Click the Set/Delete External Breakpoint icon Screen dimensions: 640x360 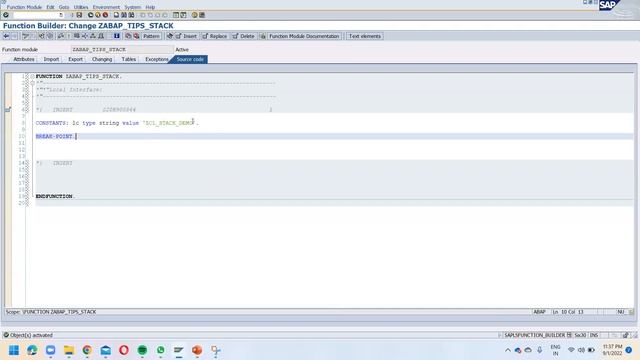(136, 36)
